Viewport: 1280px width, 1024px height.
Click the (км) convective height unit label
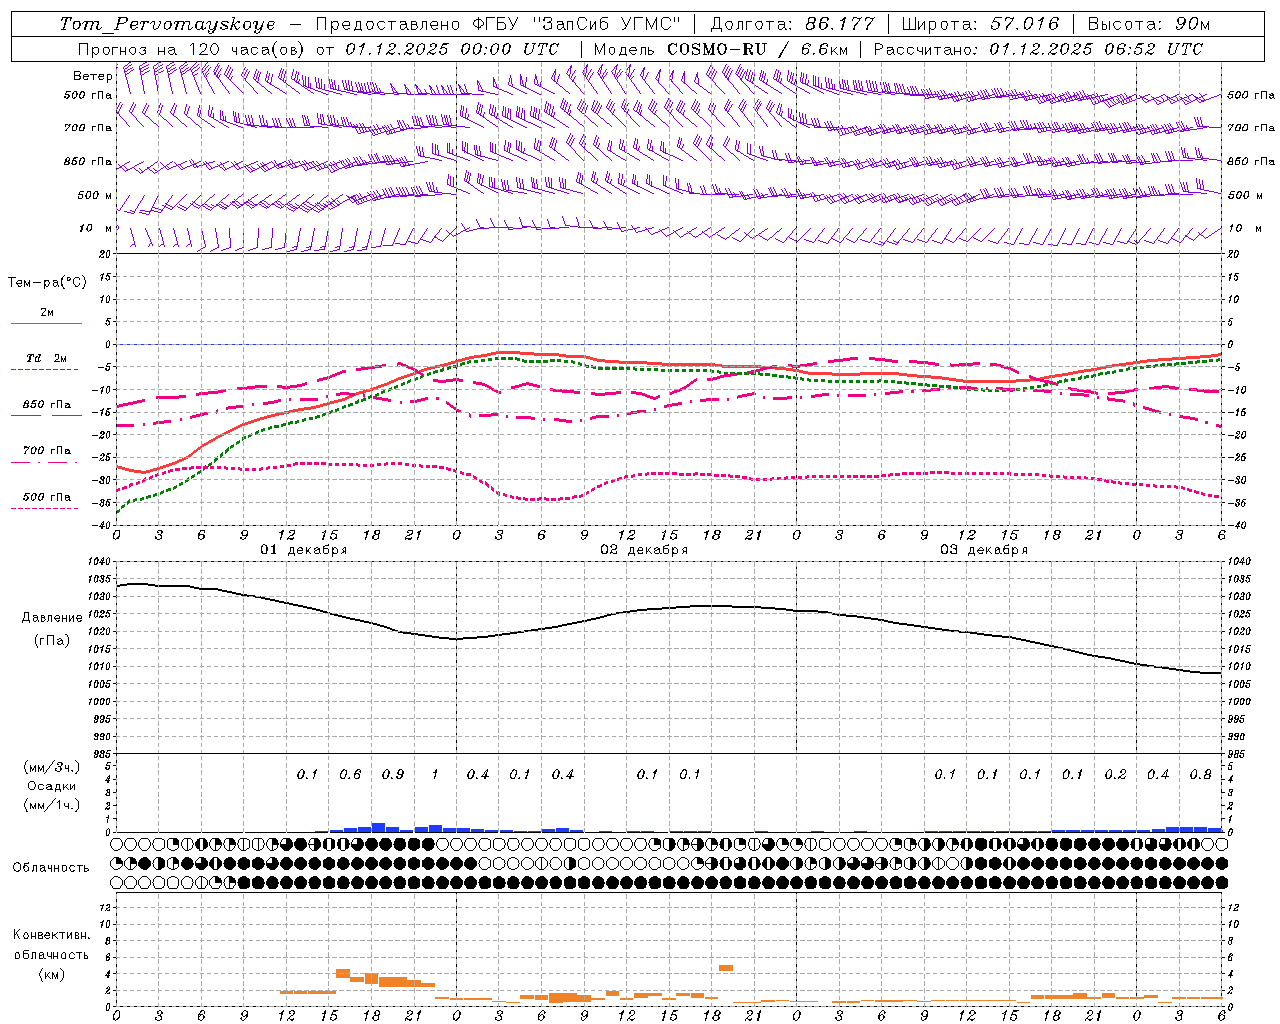click(x=52, y=974)
